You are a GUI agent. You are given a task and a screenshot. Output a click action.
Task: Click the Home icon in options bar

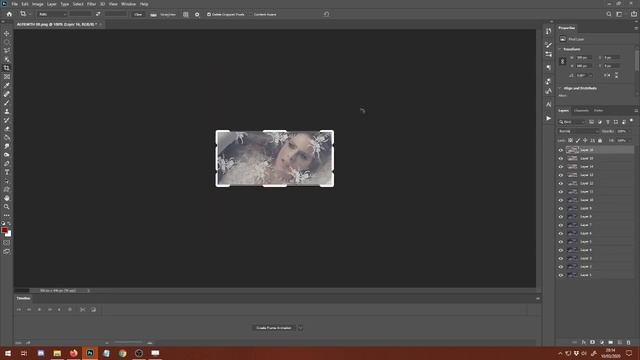(x=9, y=14)
